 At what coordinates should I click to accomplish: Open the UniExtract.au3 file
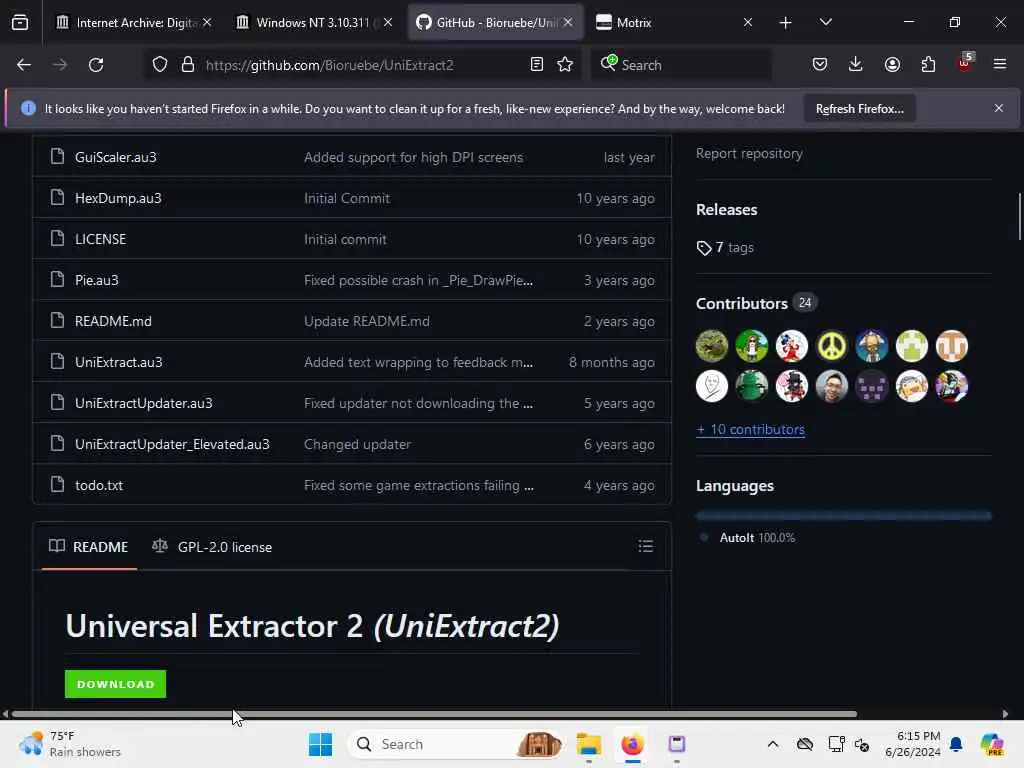click(x=119, y=362)
